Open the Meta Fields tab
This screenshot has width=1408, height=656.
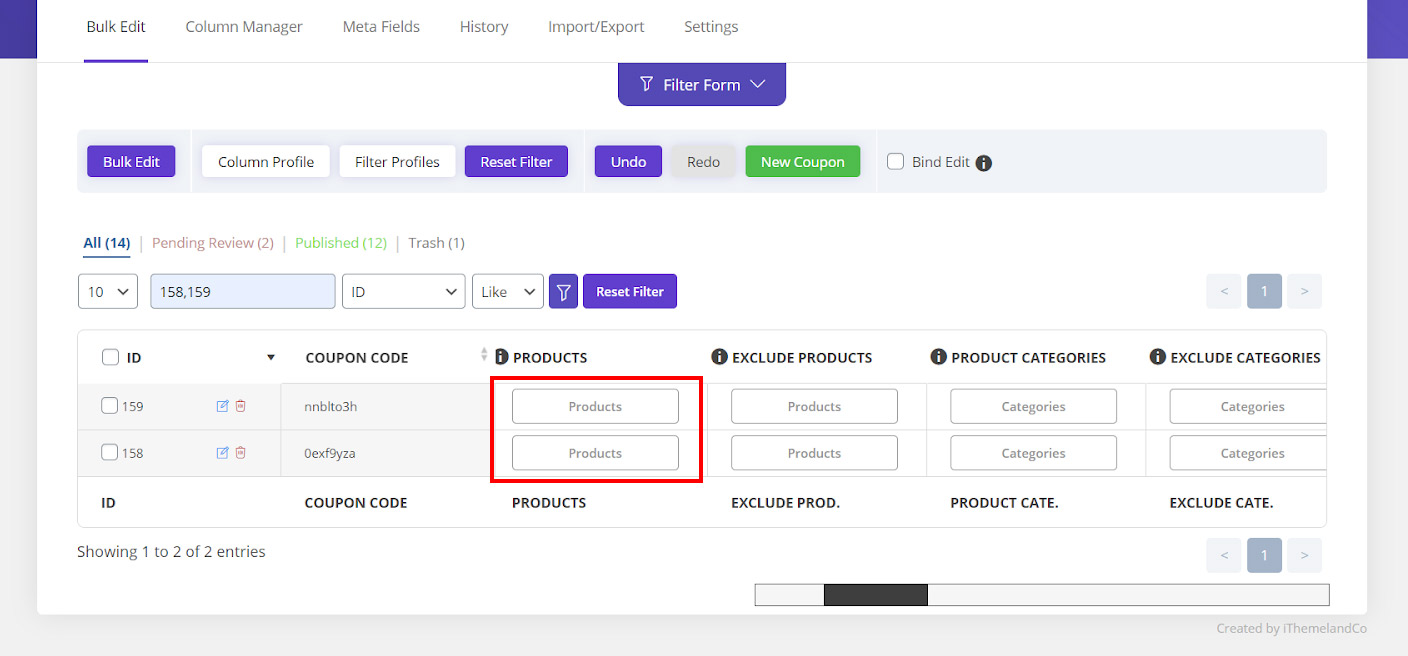click(x=381, y=27)
